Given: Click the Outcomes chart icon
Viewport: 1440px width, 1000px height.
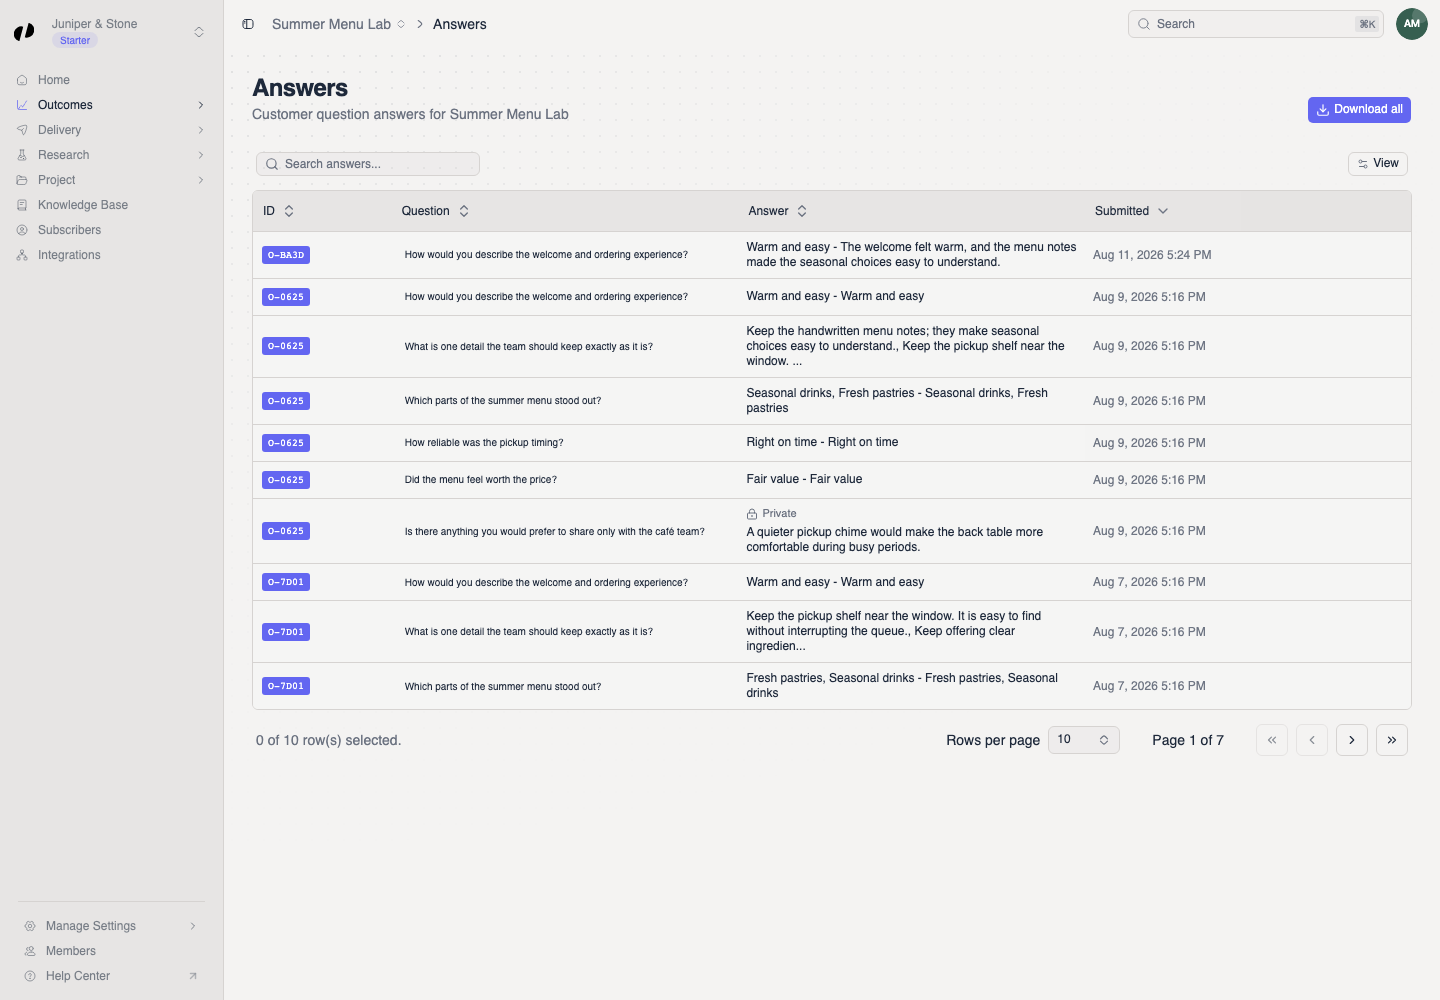Looking at the screenshot, I should pyautogui.click(x=22, y=105).
